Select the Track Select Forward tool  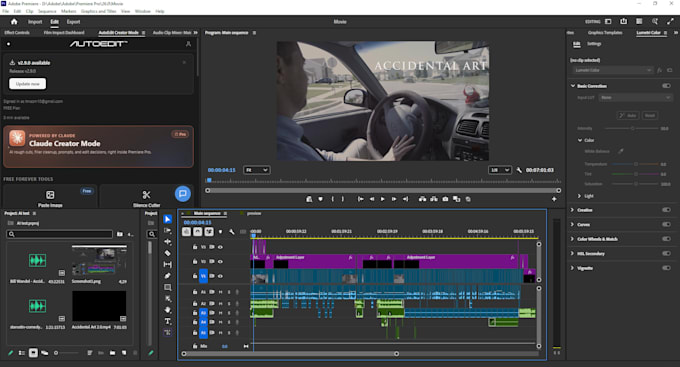(167, 230)
